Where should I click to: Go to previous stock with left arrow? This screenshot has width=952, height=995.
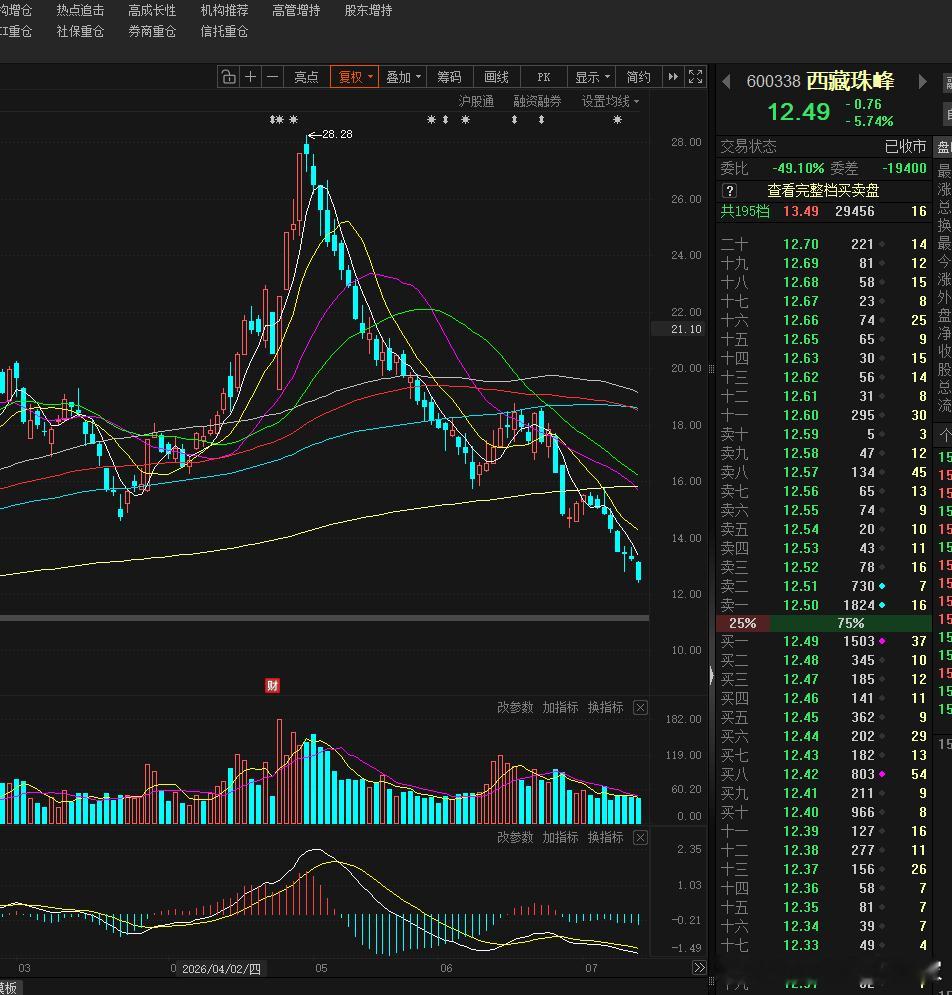(727, 82)
